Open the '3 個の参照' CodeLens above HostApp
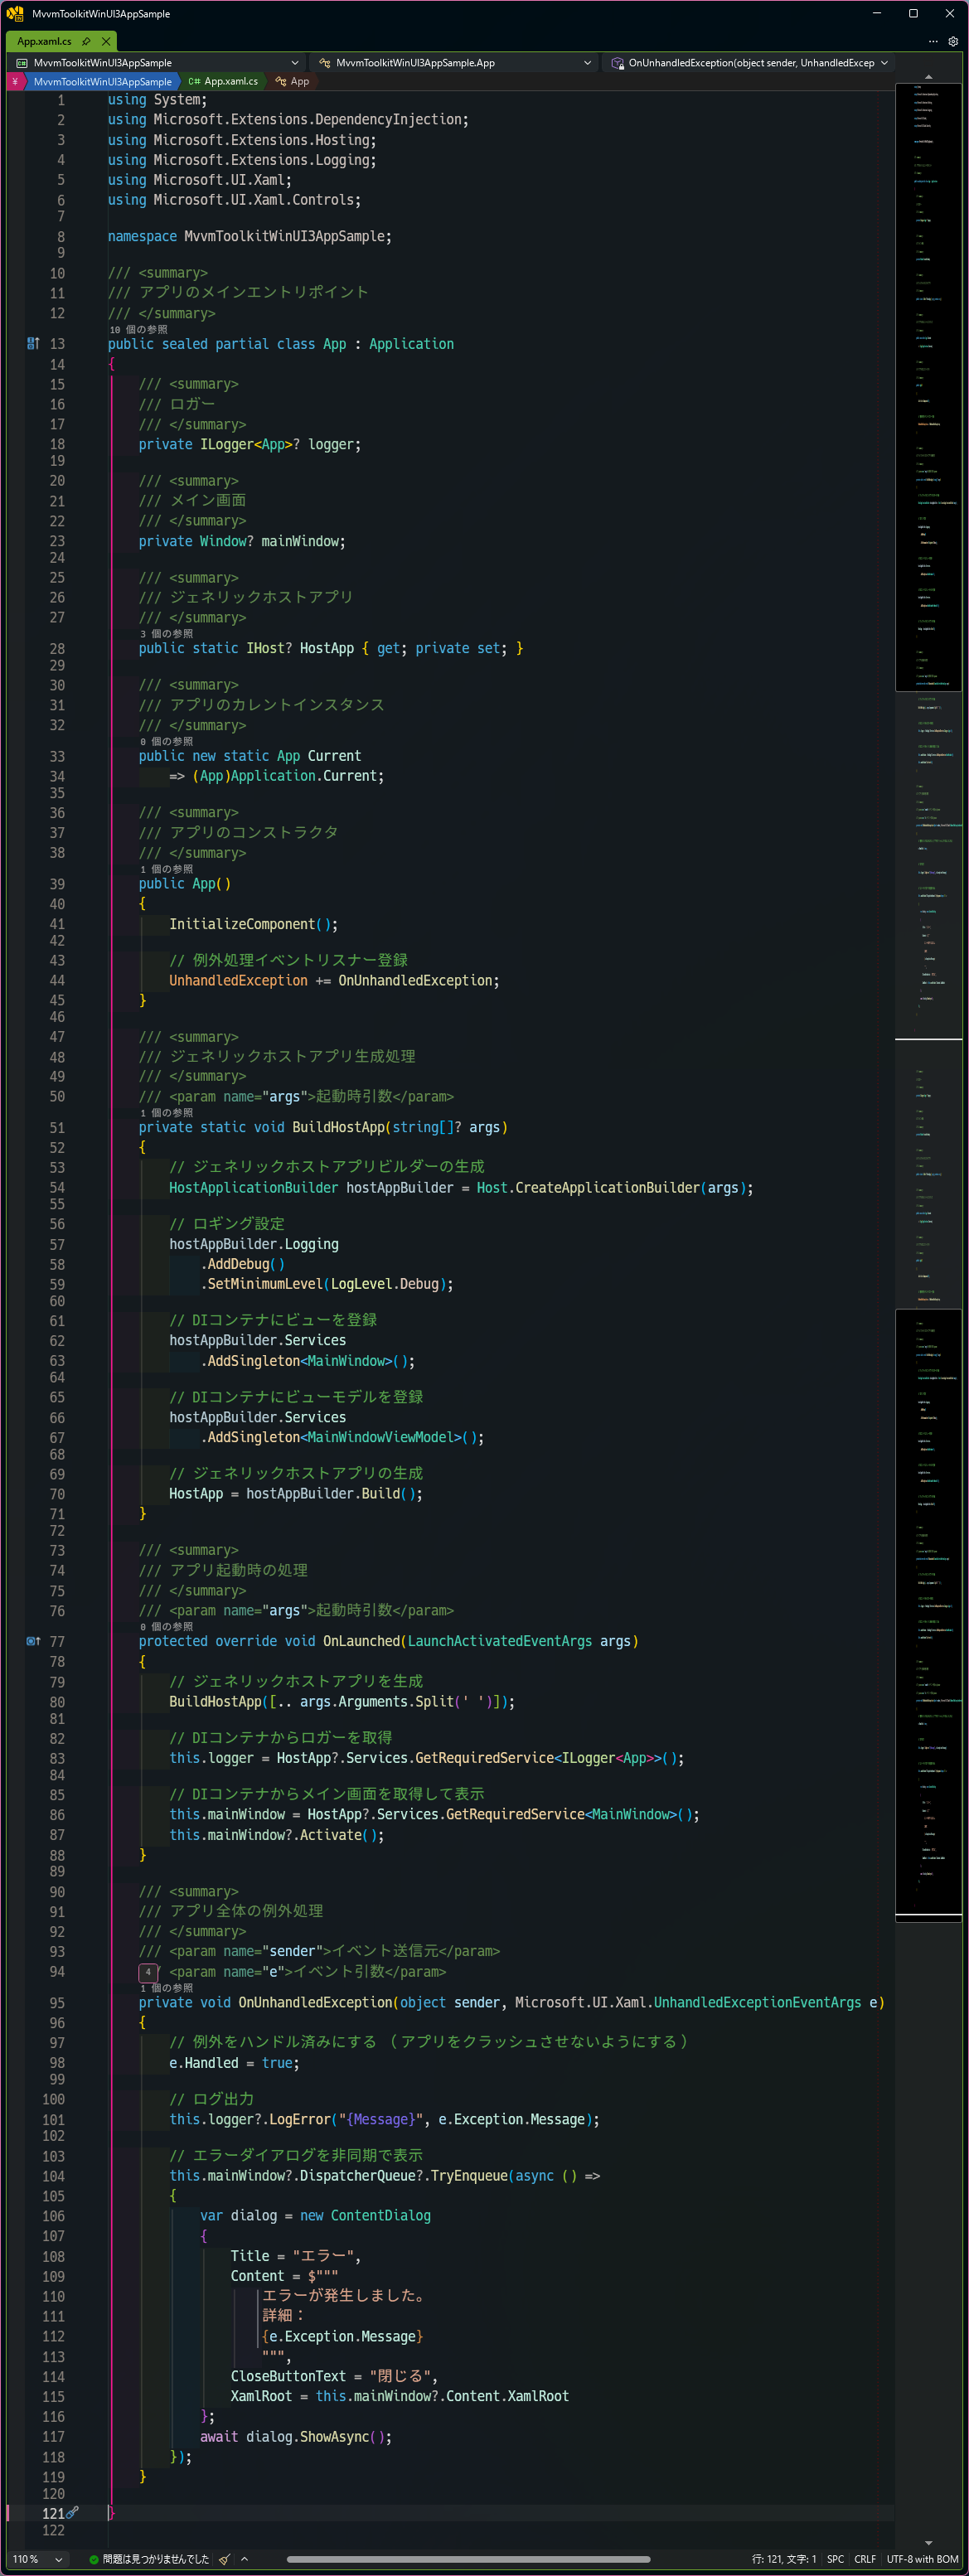 coord(166,634)
